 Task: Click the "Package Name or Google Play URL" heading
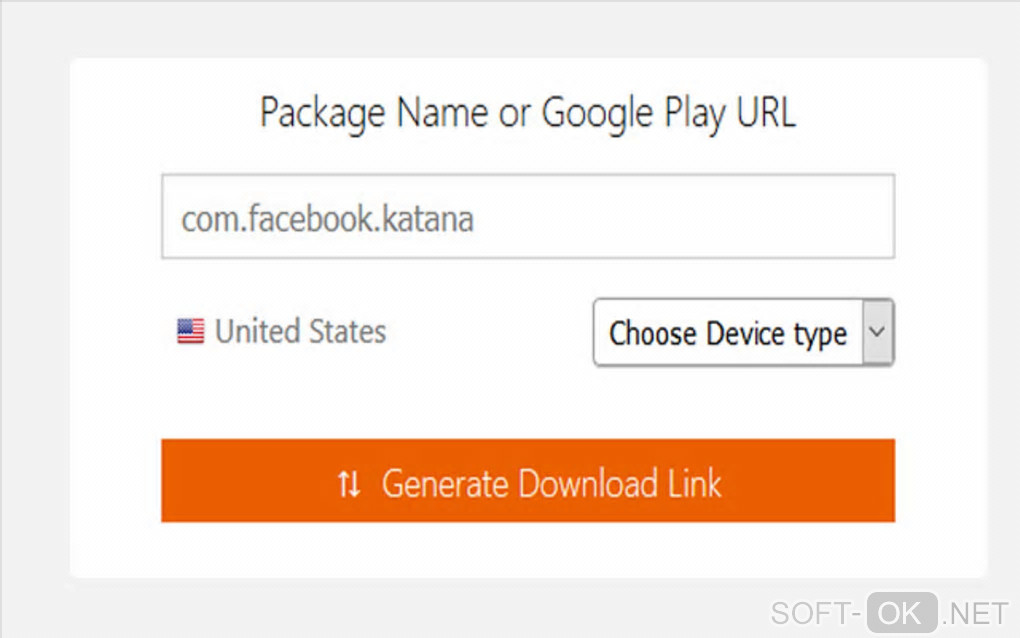527,113
